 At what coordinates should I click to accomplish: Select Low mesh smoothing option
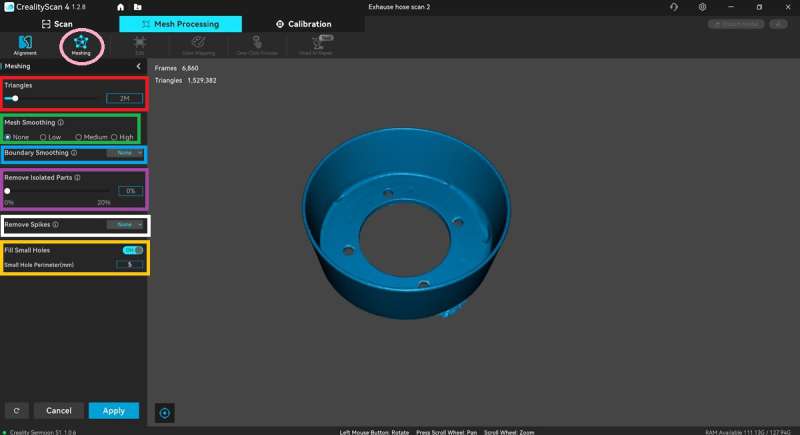click(43, 137)
